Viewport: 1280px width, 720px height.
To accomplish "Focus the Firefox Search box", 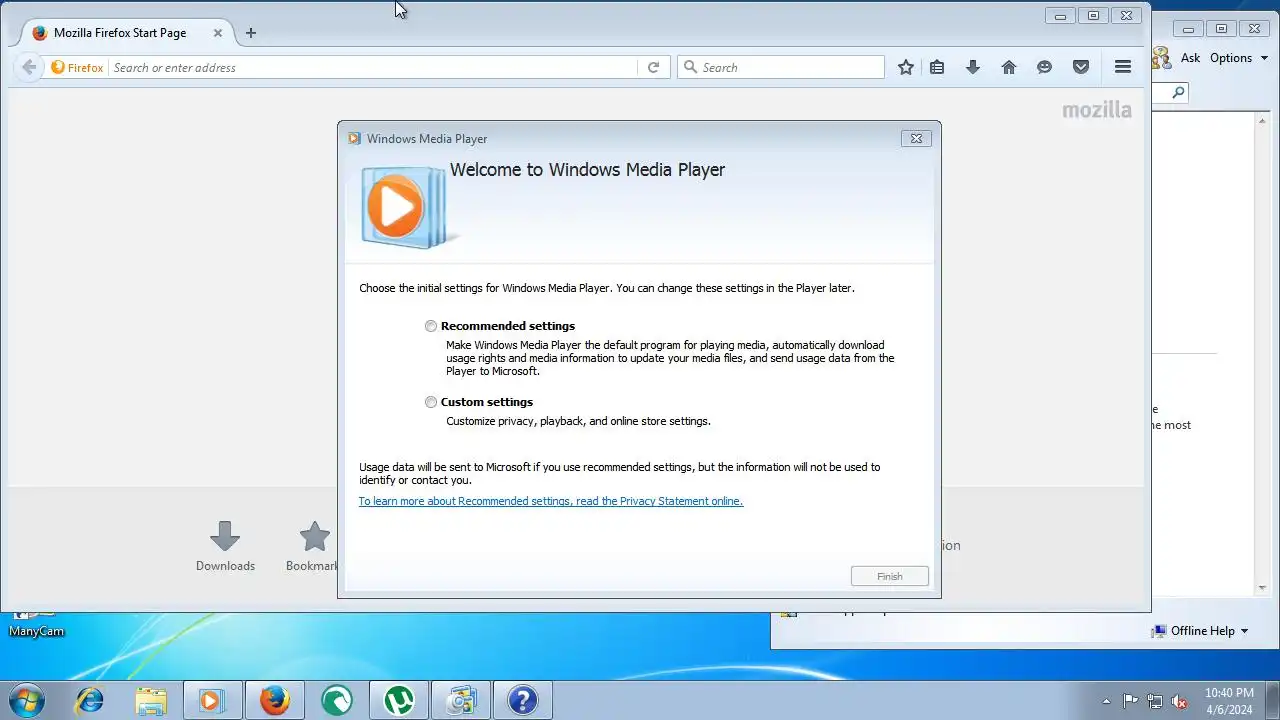I will pyautogui.click(x=781, y=67).
